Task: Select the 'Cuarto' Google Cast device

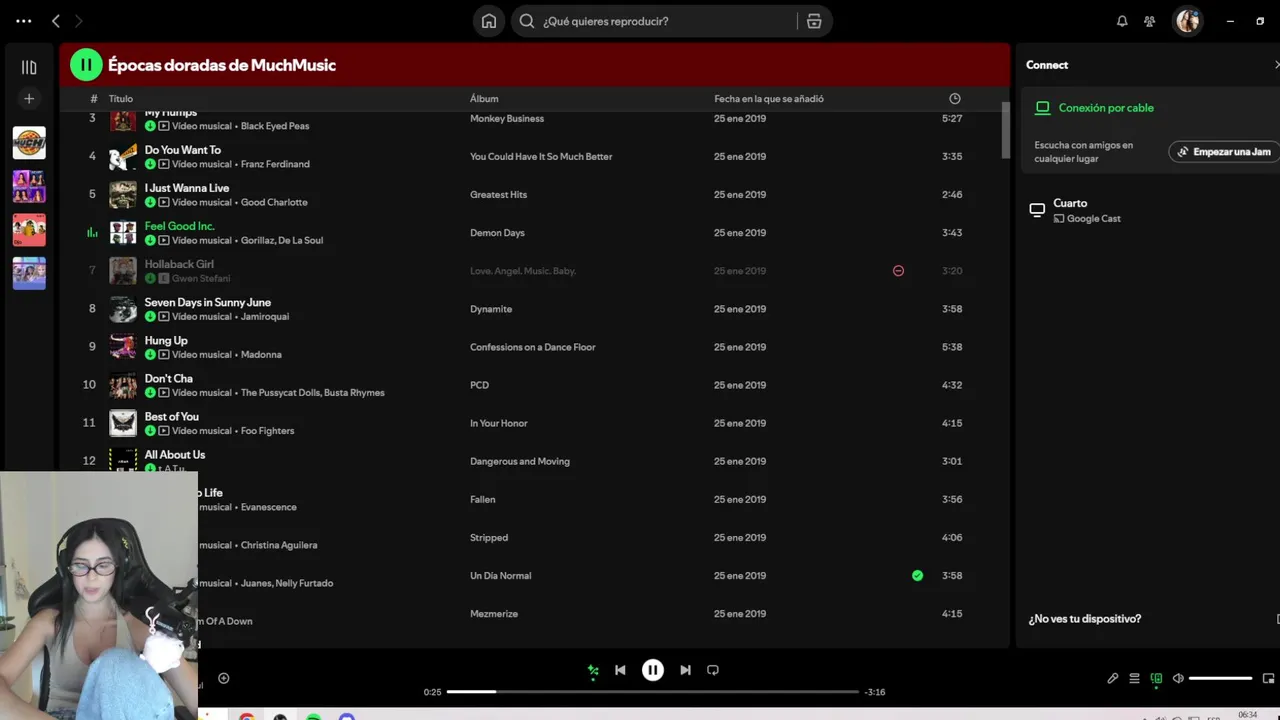Action: (x=1075, y=210)
